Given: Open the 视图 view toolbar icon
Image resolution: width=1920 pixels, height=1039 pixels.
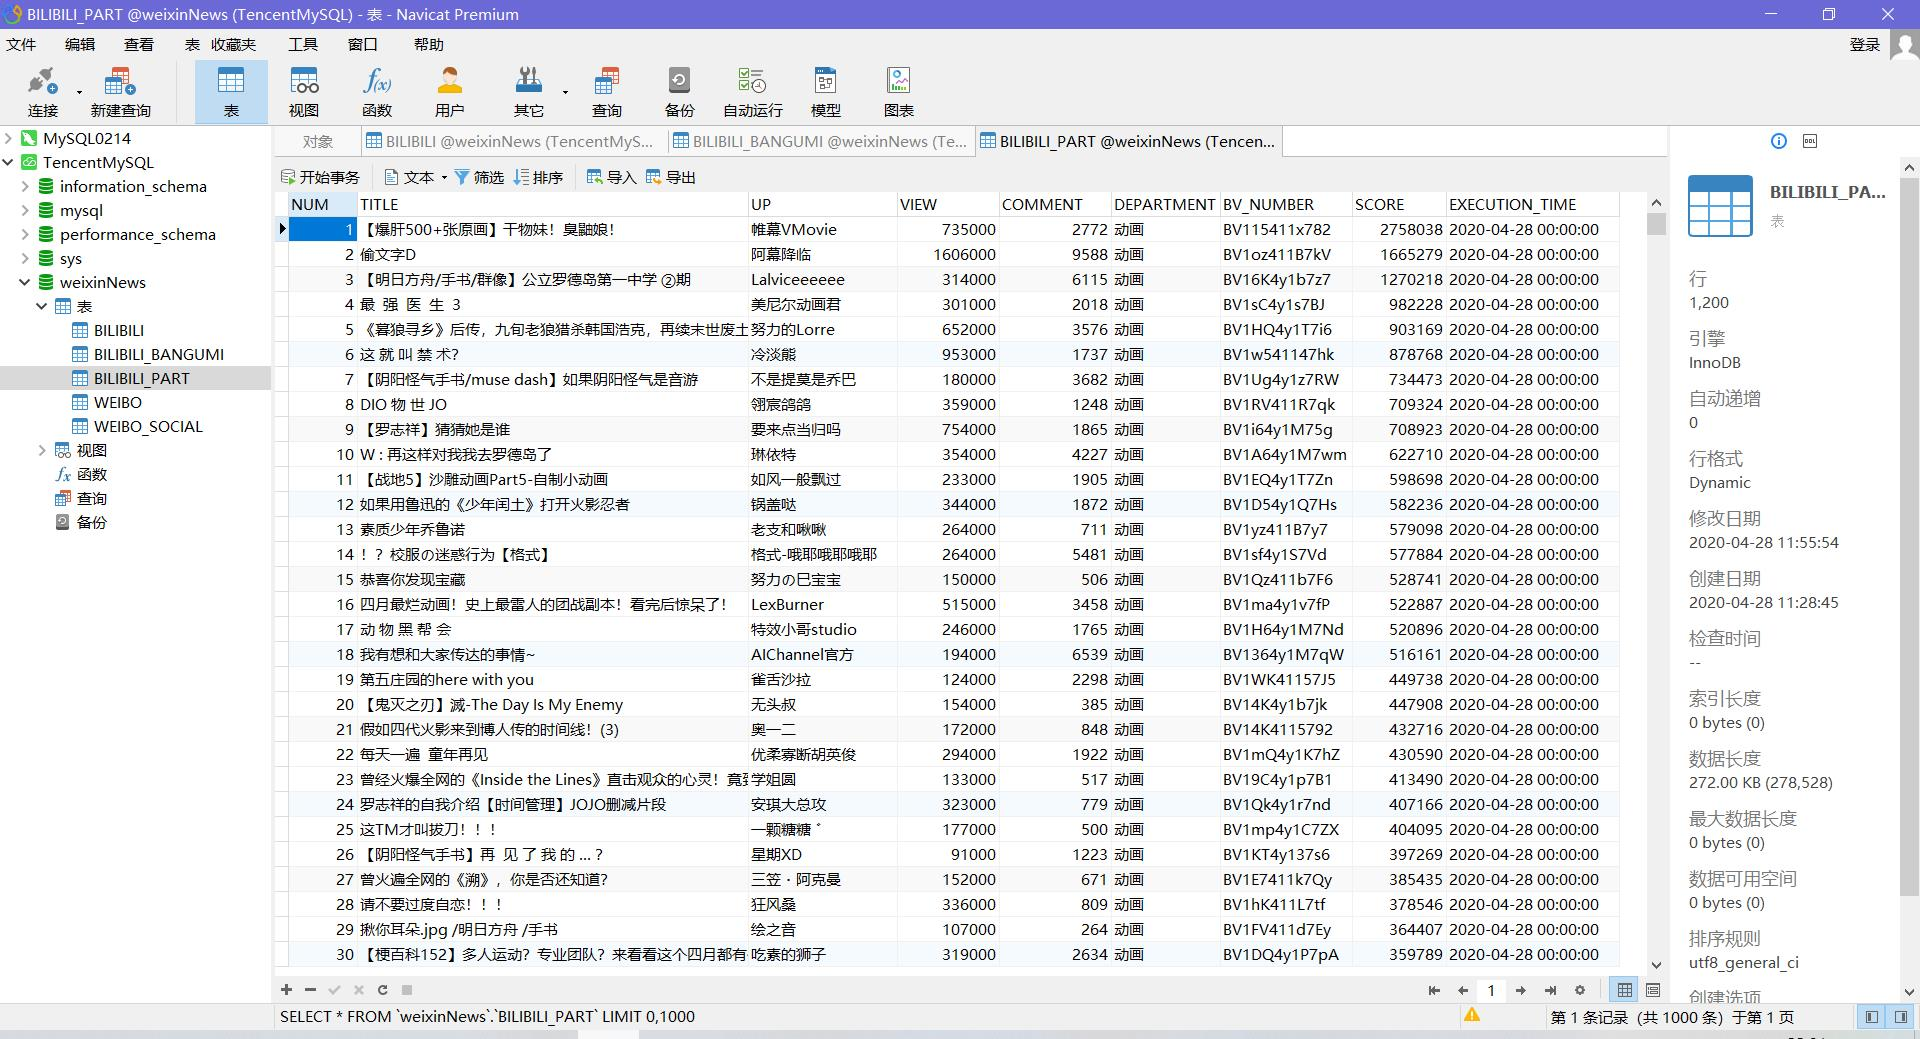Looking at the screenshot, I should pyautogui.click(x=304, y=92).
